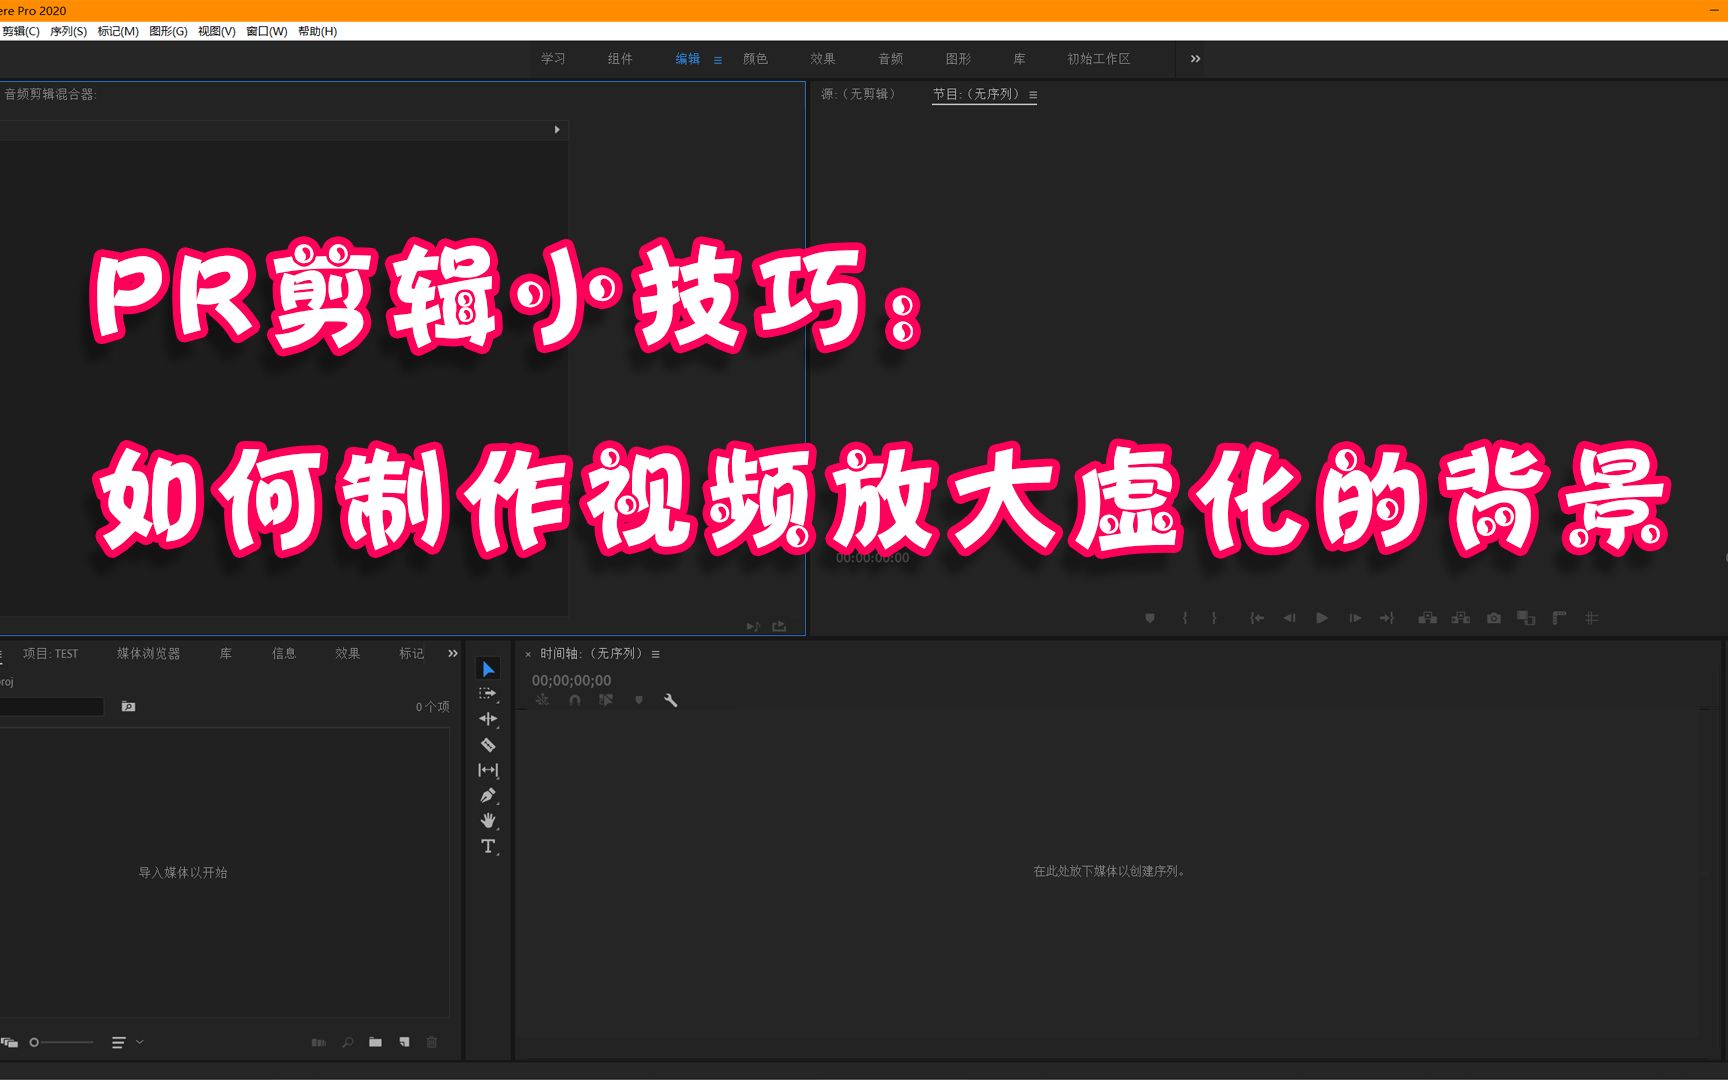Switch to the 媒体浏览器 tab

coord(147,653)
